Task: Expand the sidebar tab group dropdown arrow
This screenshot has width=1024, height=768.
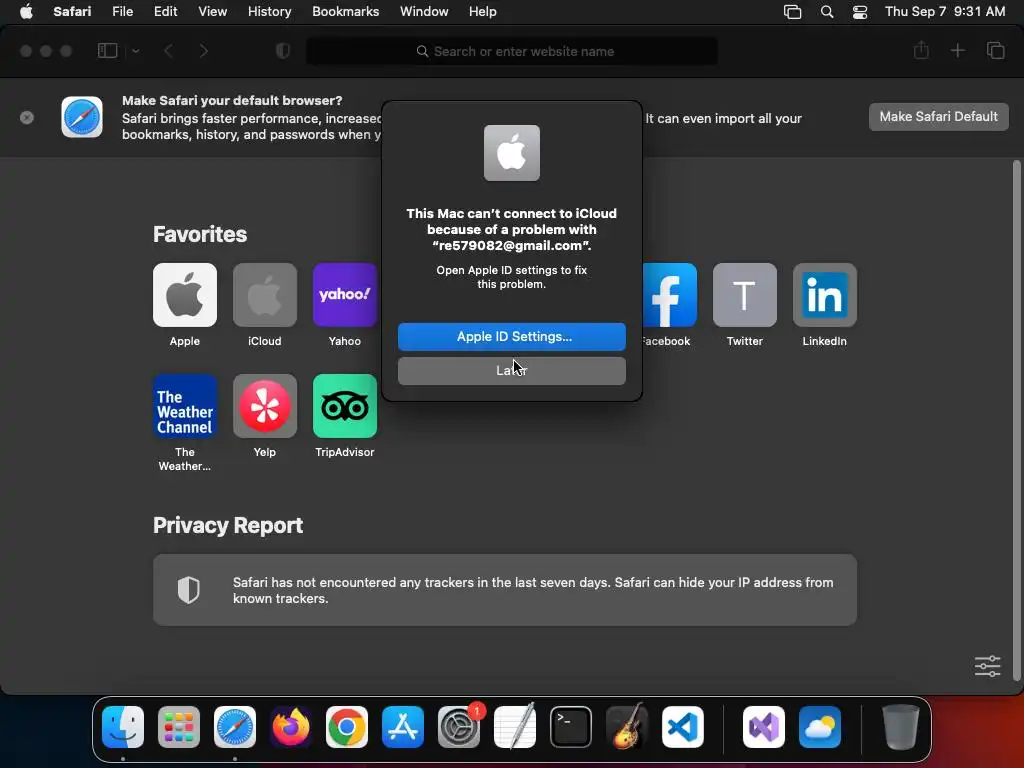Action: pyautogui.click(x=136, y=51)
